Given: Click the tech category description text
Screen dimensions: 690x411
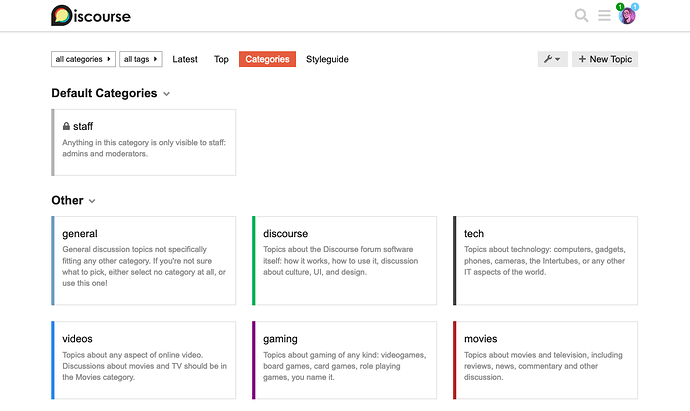Looking at the screenshot, I should (544, 261).
